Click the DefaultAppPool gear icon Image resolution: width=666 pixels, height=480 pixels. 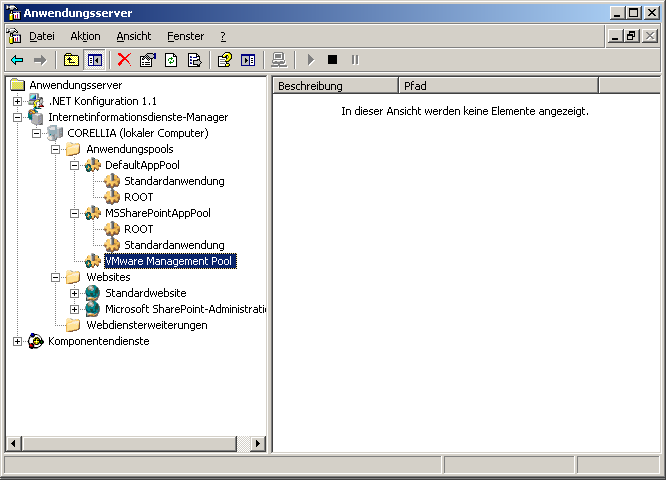93,165
